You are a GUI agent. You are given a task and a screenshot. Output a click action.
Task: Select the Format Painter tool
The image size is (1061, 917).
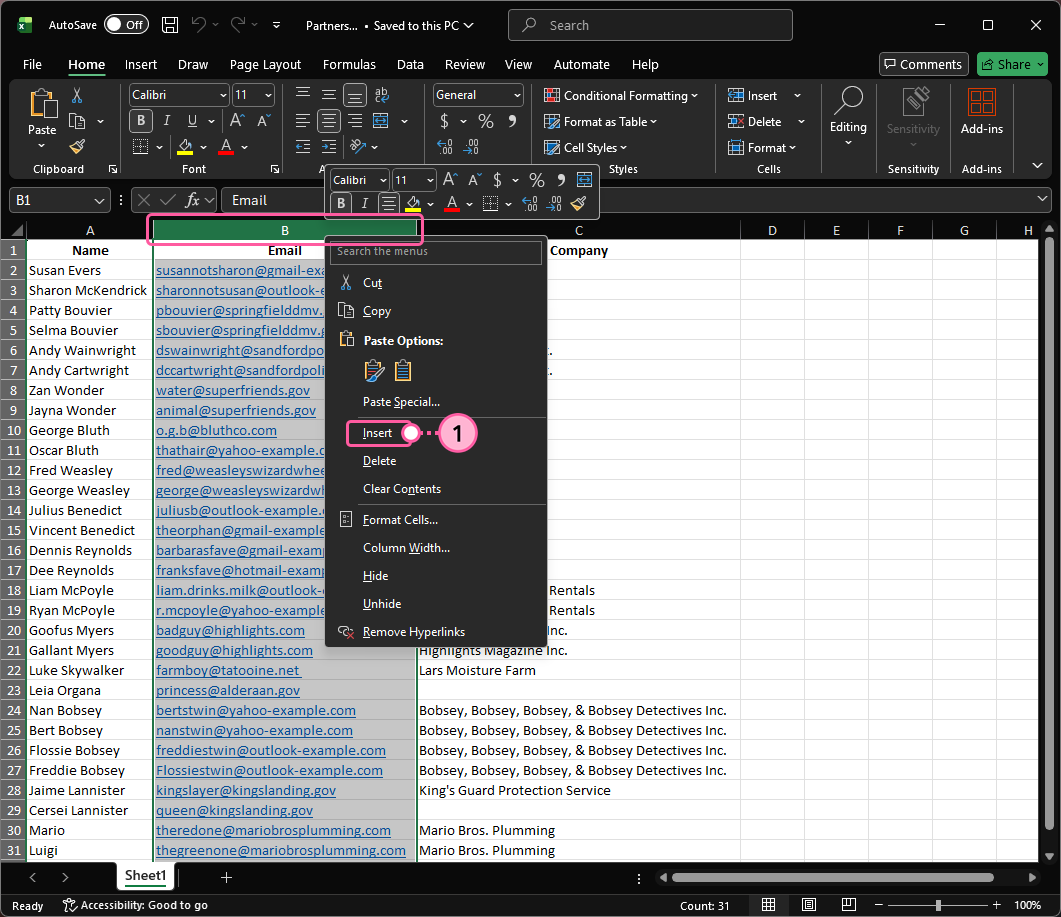pos(77,146)
